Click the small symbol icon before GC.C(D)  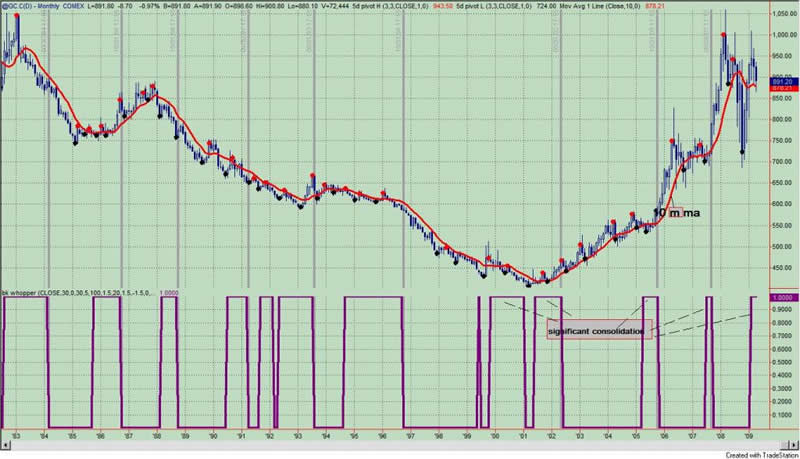coord(5,5)
